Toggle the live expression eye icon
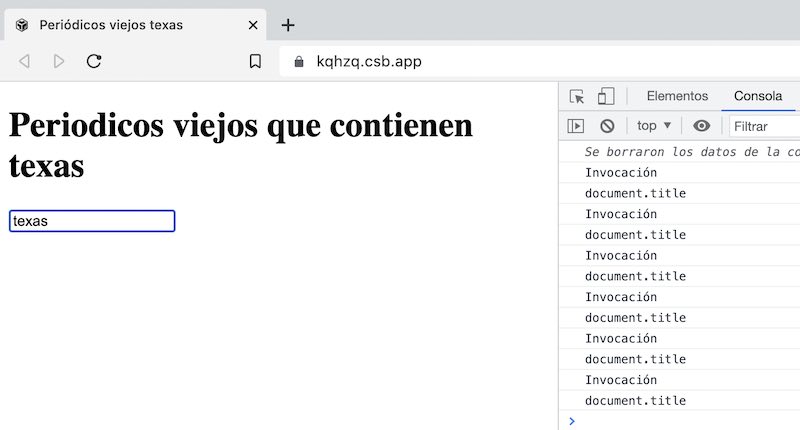 pos(702,126)
